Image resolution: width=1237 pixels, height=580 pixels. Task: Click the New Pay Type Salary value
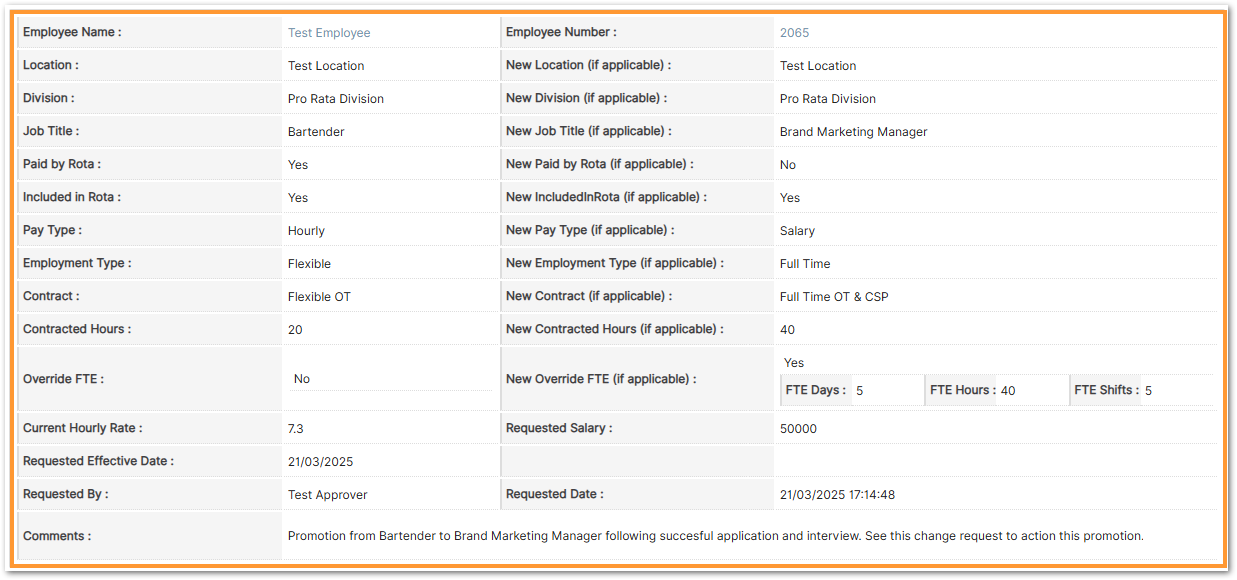point(797,231)
